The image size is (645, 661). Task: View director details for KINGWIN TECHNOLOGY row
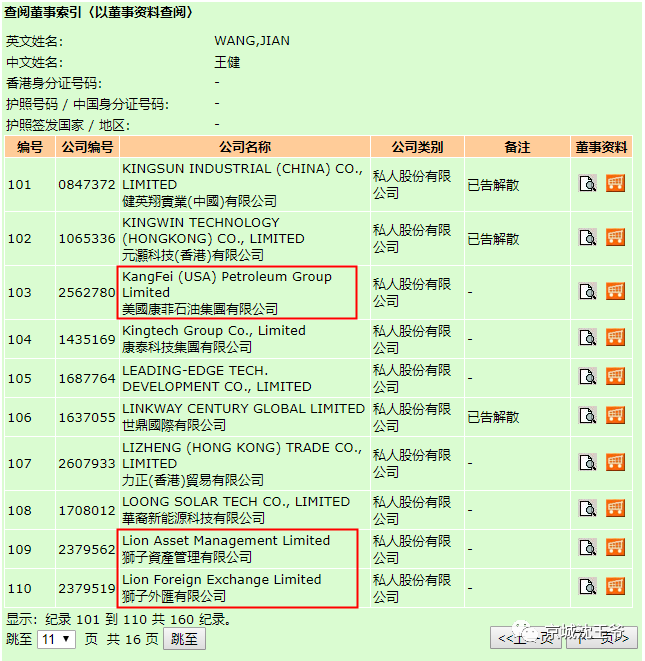tap(588, 238)
